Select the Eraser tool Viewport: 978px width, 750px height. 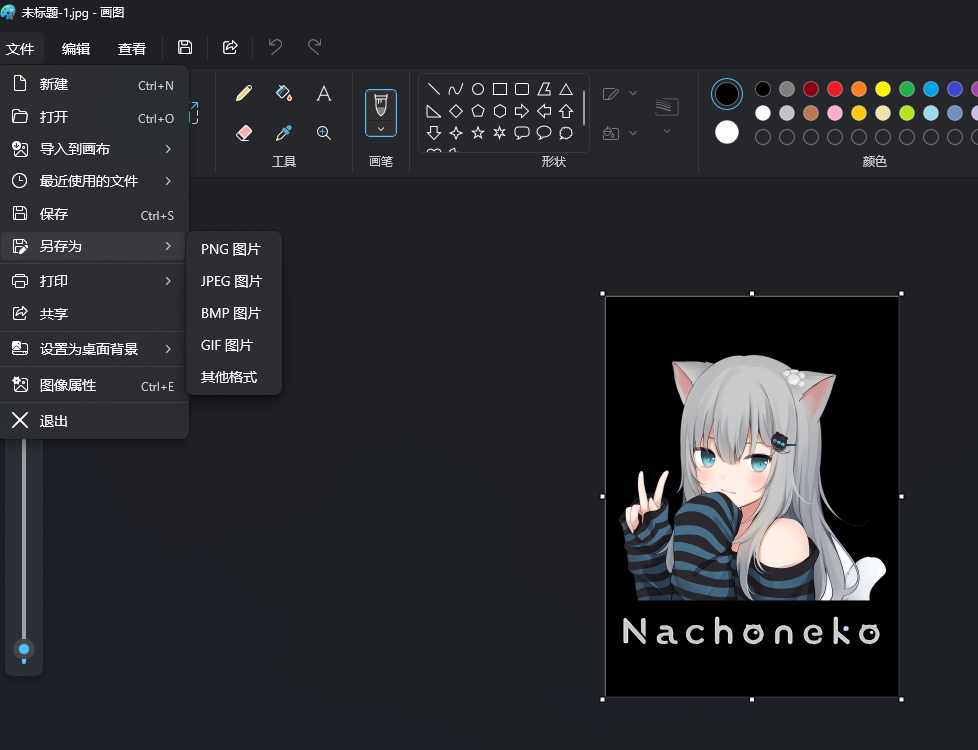click(x=244, y=133)
